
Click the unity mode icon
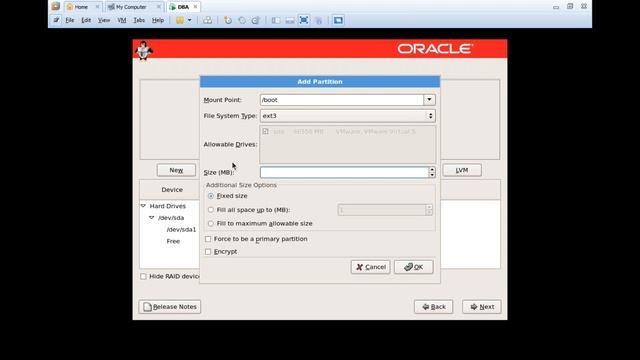coord(318,20)
